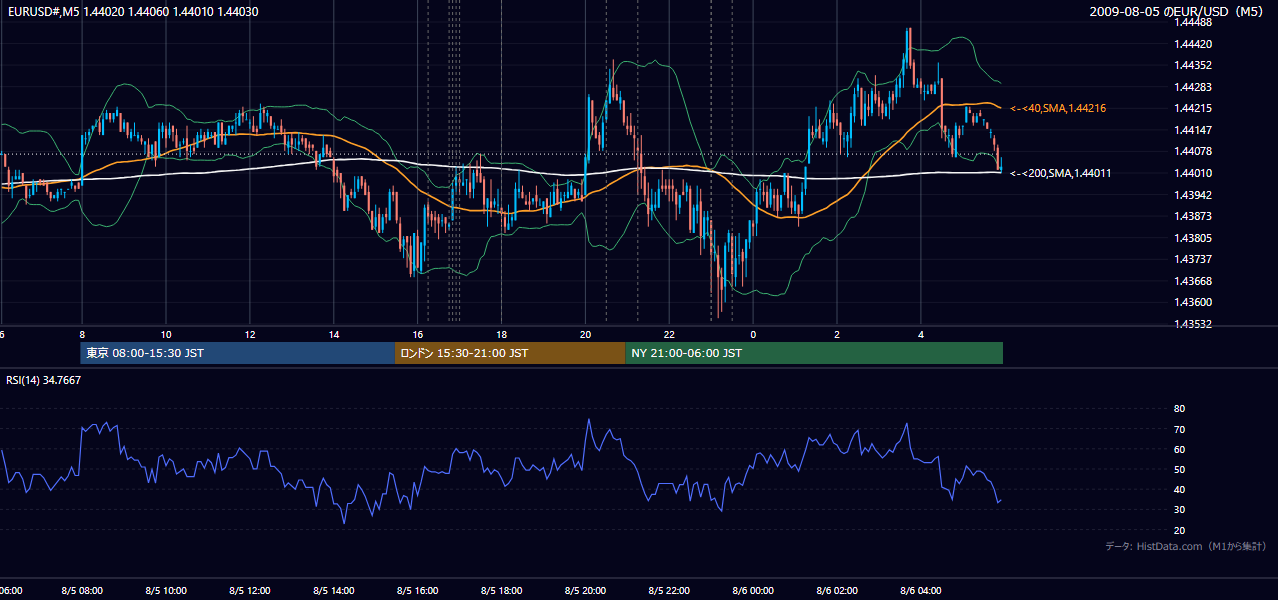Click price axis label 1.43942

tap(1193, 195)
